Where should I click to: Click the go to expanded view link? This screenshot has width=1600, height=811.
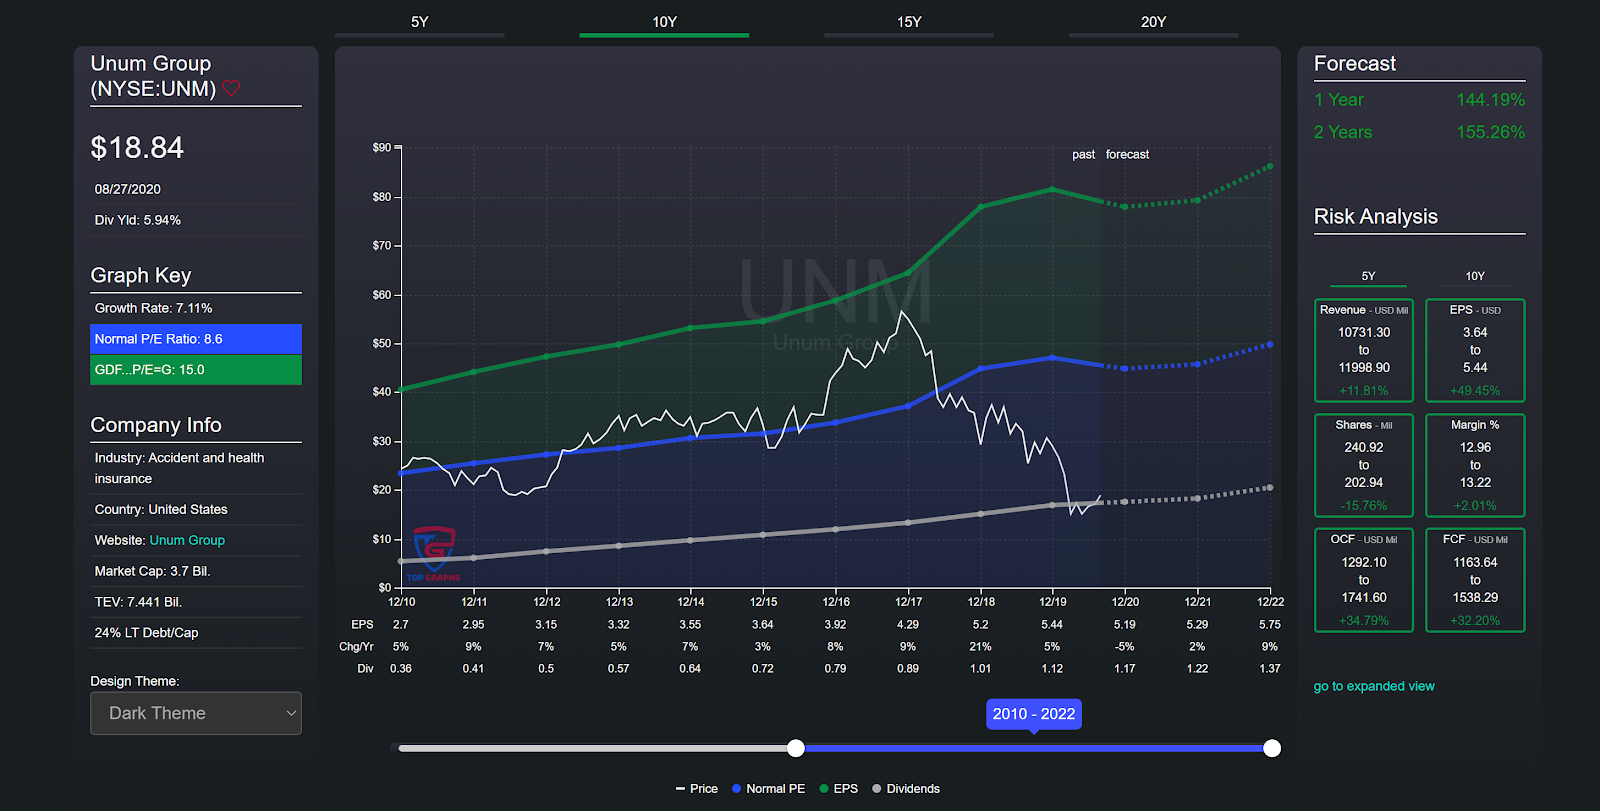pos(1374,686)
